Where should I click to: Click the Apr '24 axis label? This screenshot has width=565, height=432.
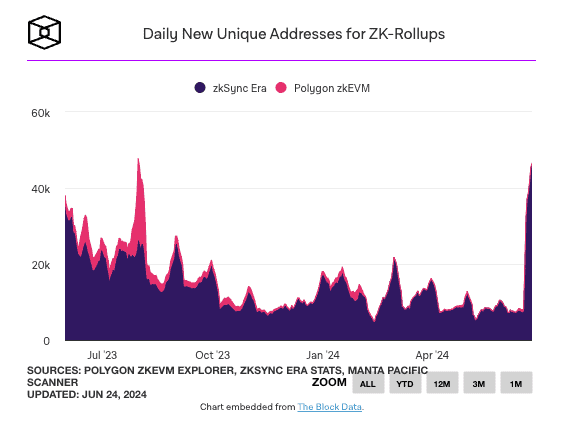[x=432, y=355]
